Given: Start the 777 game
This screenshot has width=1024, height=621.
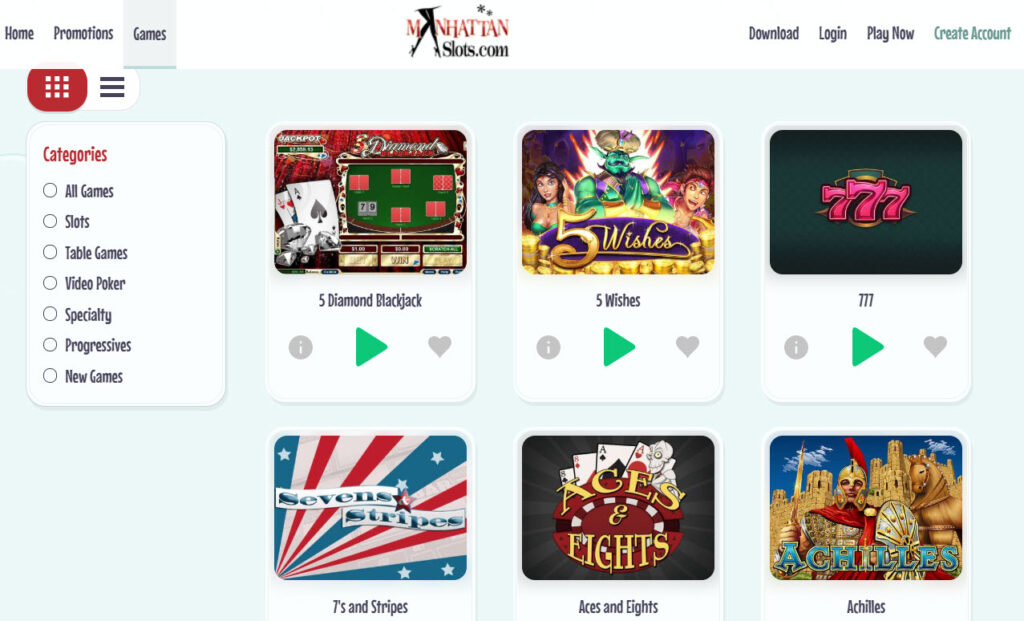Looking at the screenshot, I should (867, 347).
